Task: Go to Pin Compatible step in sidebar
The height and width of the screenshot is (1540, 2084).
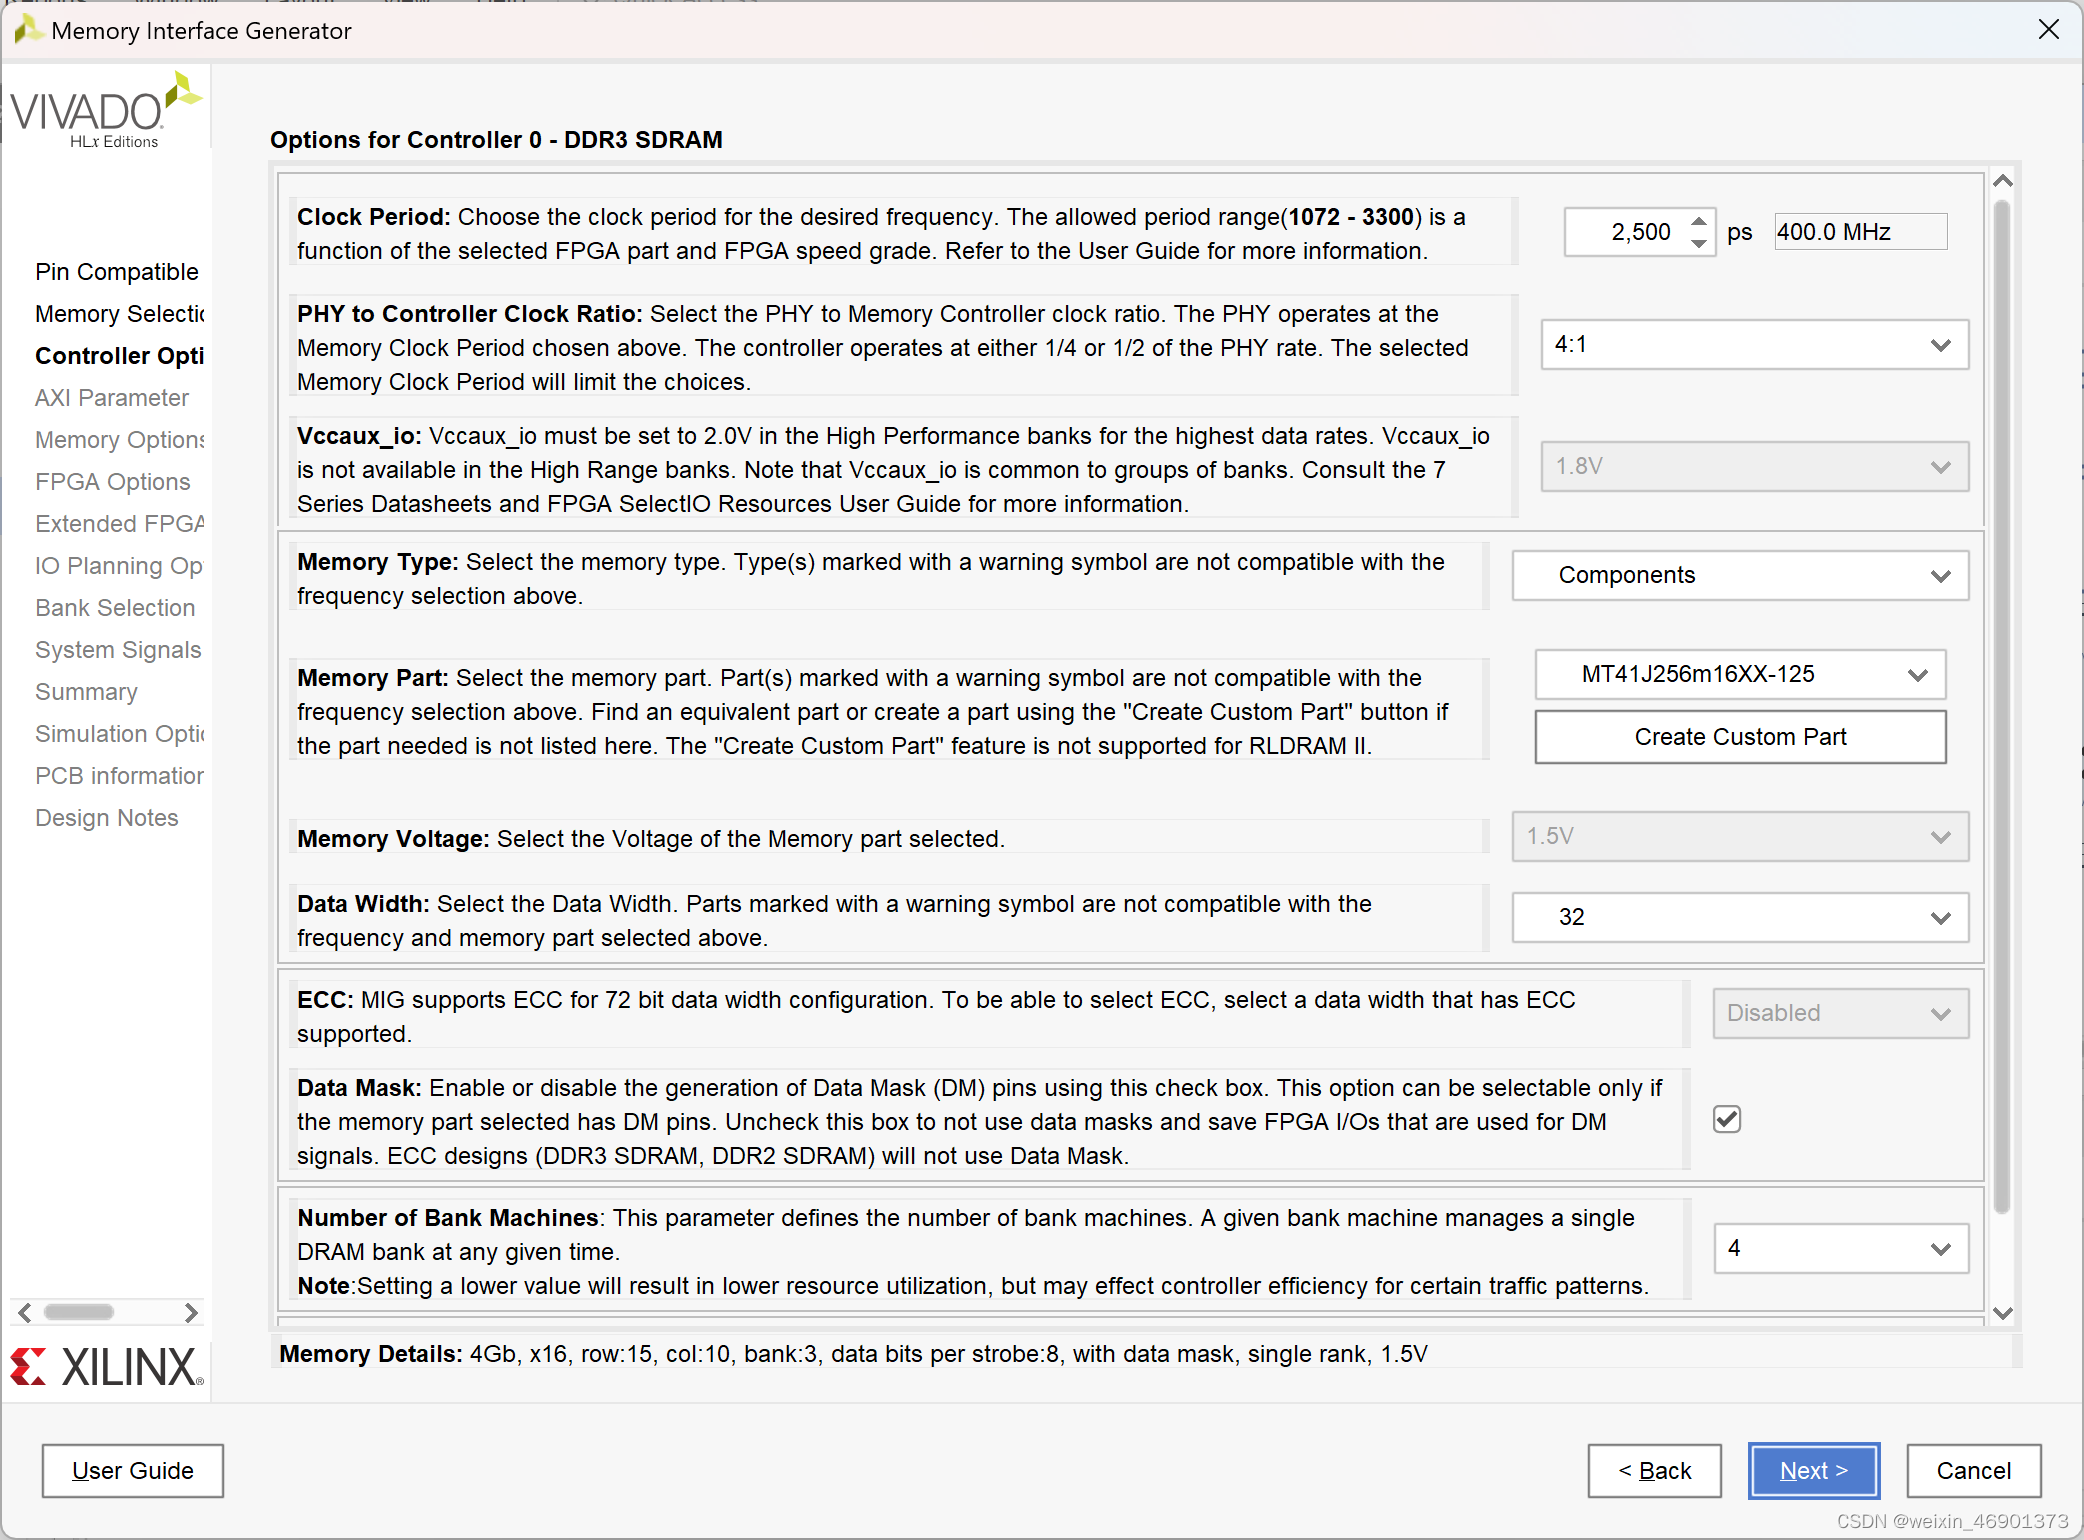Action: [117, 272]
